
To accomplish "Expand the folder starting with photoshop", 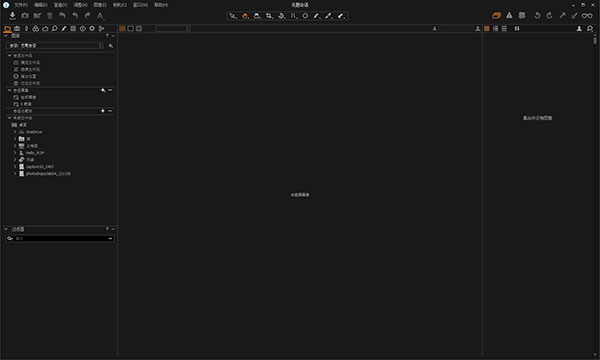I will (x=15, y=174).
